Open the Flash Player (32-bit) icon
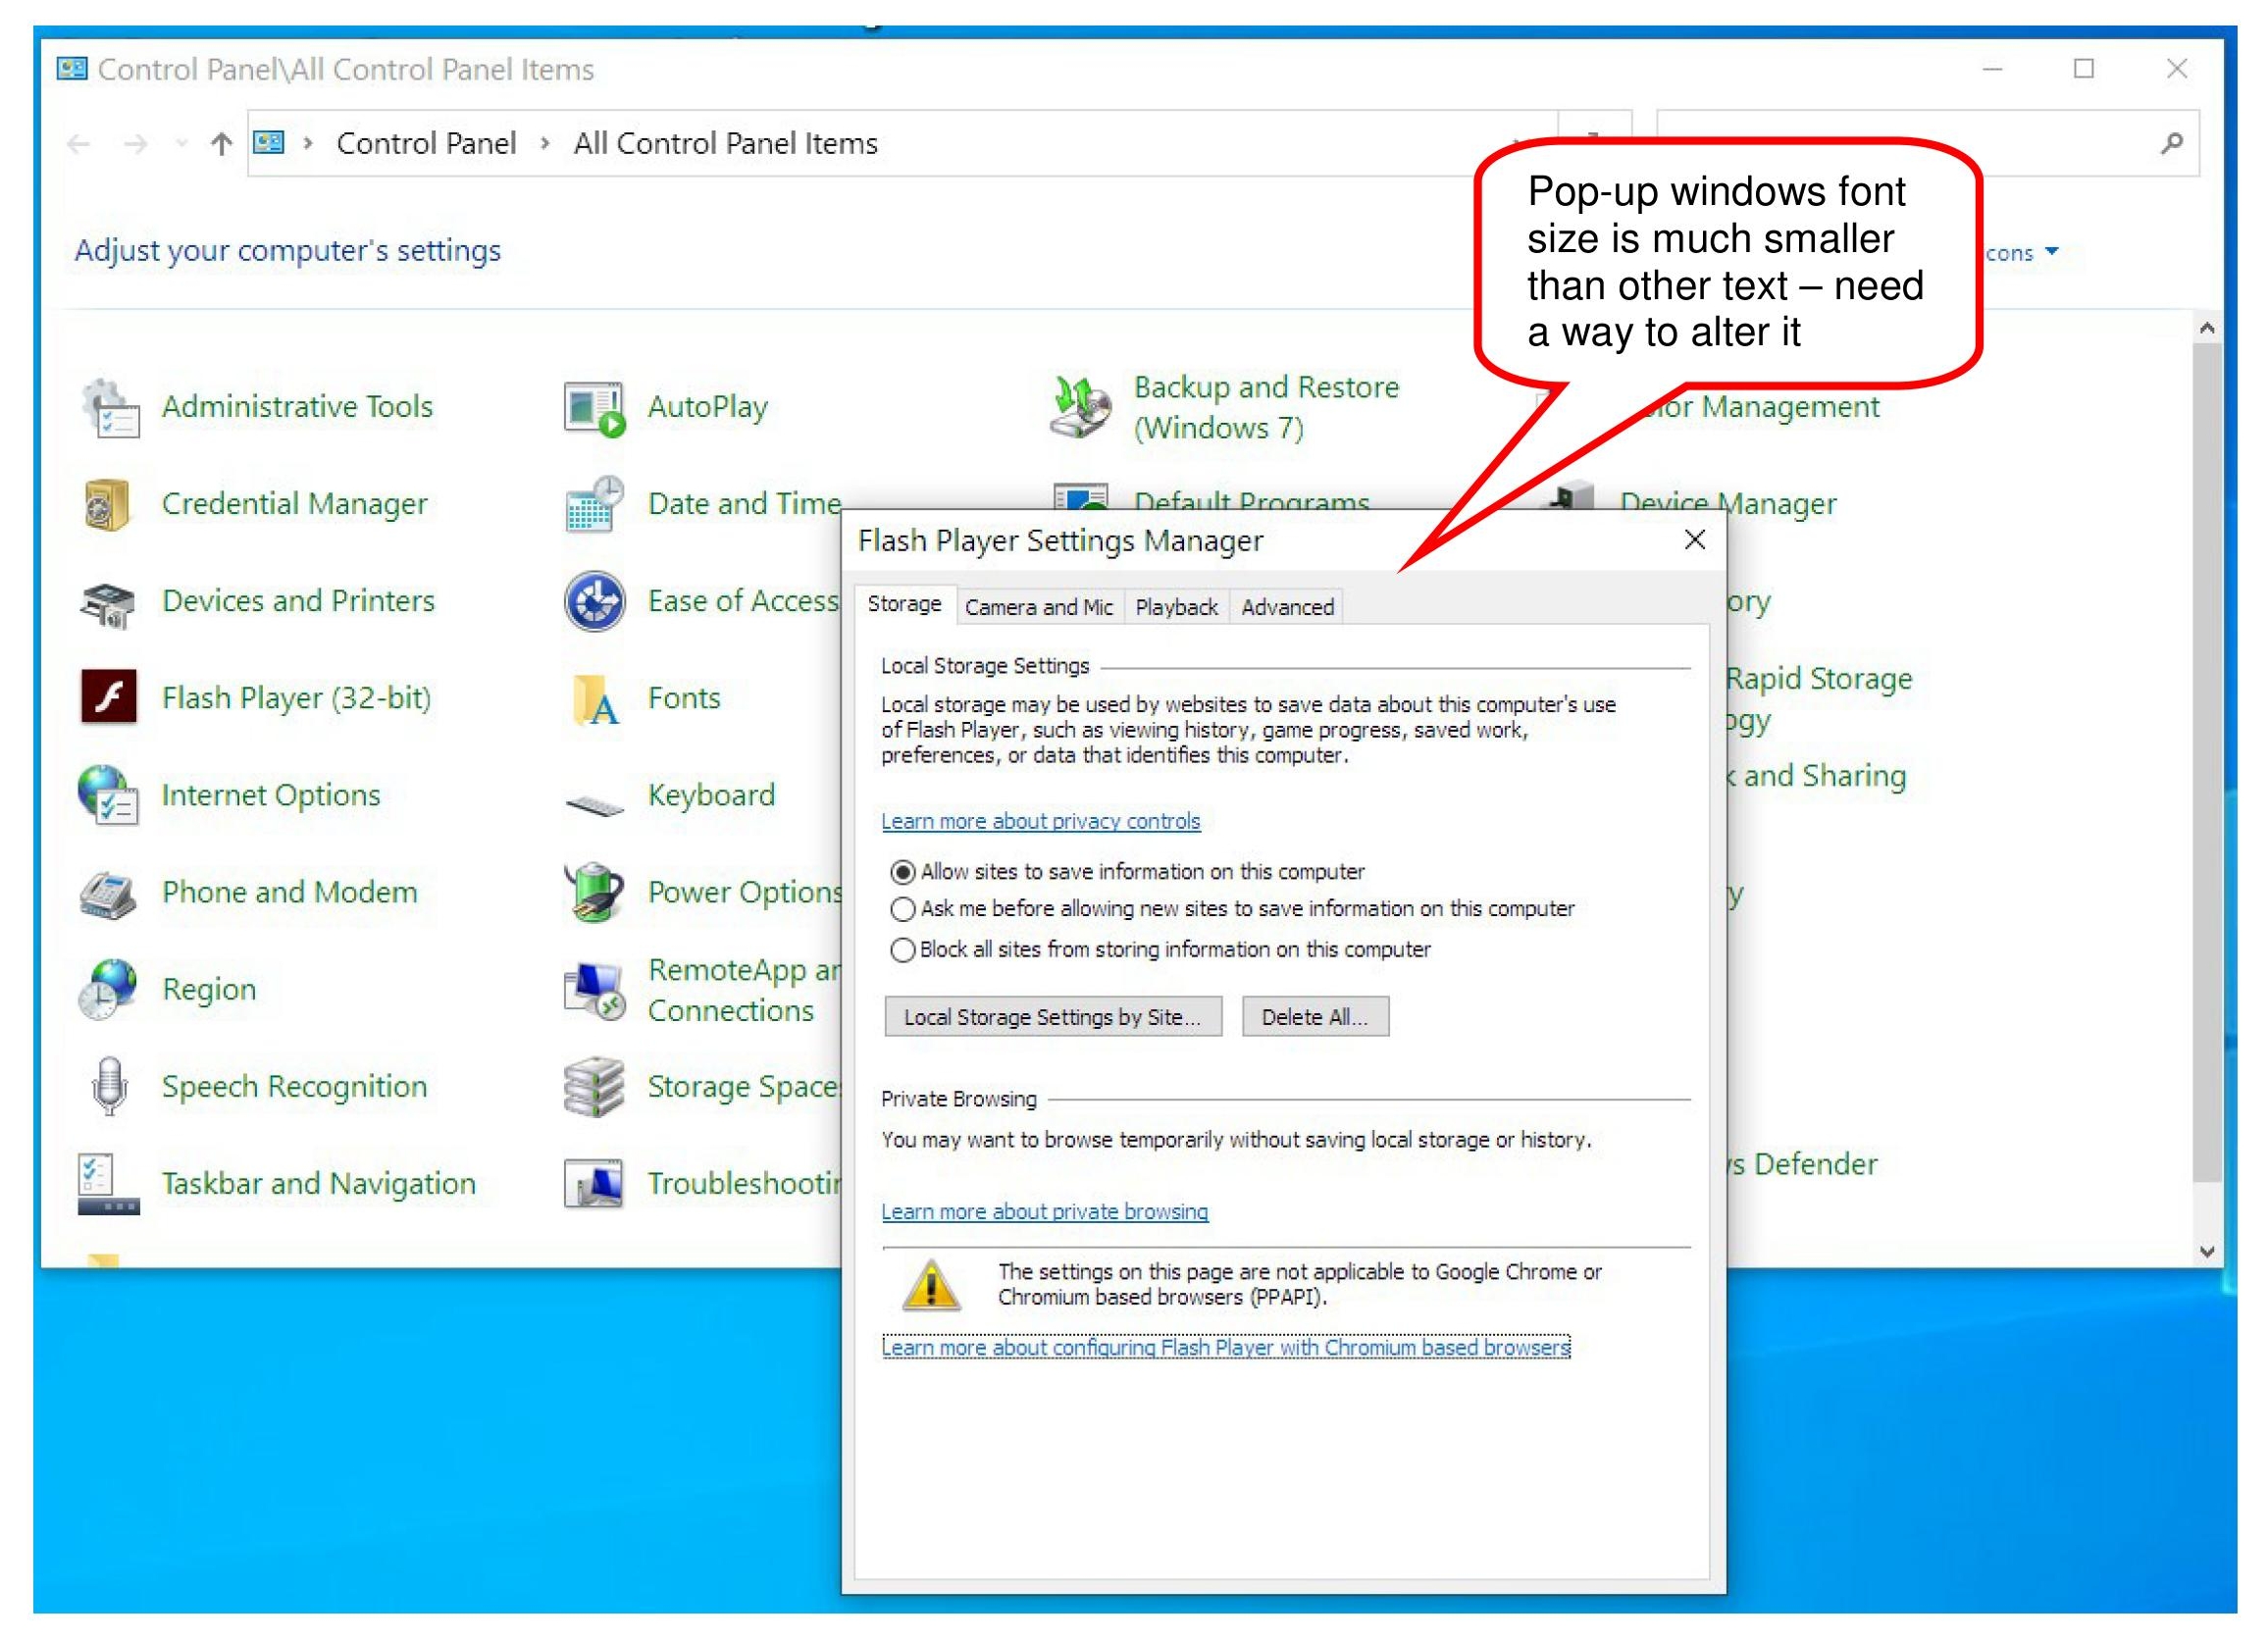This screenshot has width=2268, height=1640. tap(108, 697)
